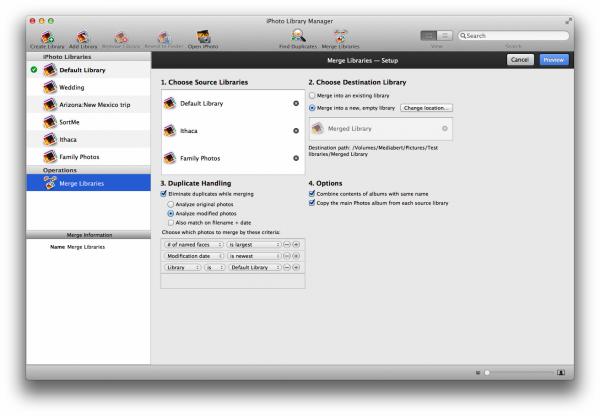The height and width of the screenshot is (416, 600).
Task: Click the Create Library toolbar icon
Action: pos(47,39)
